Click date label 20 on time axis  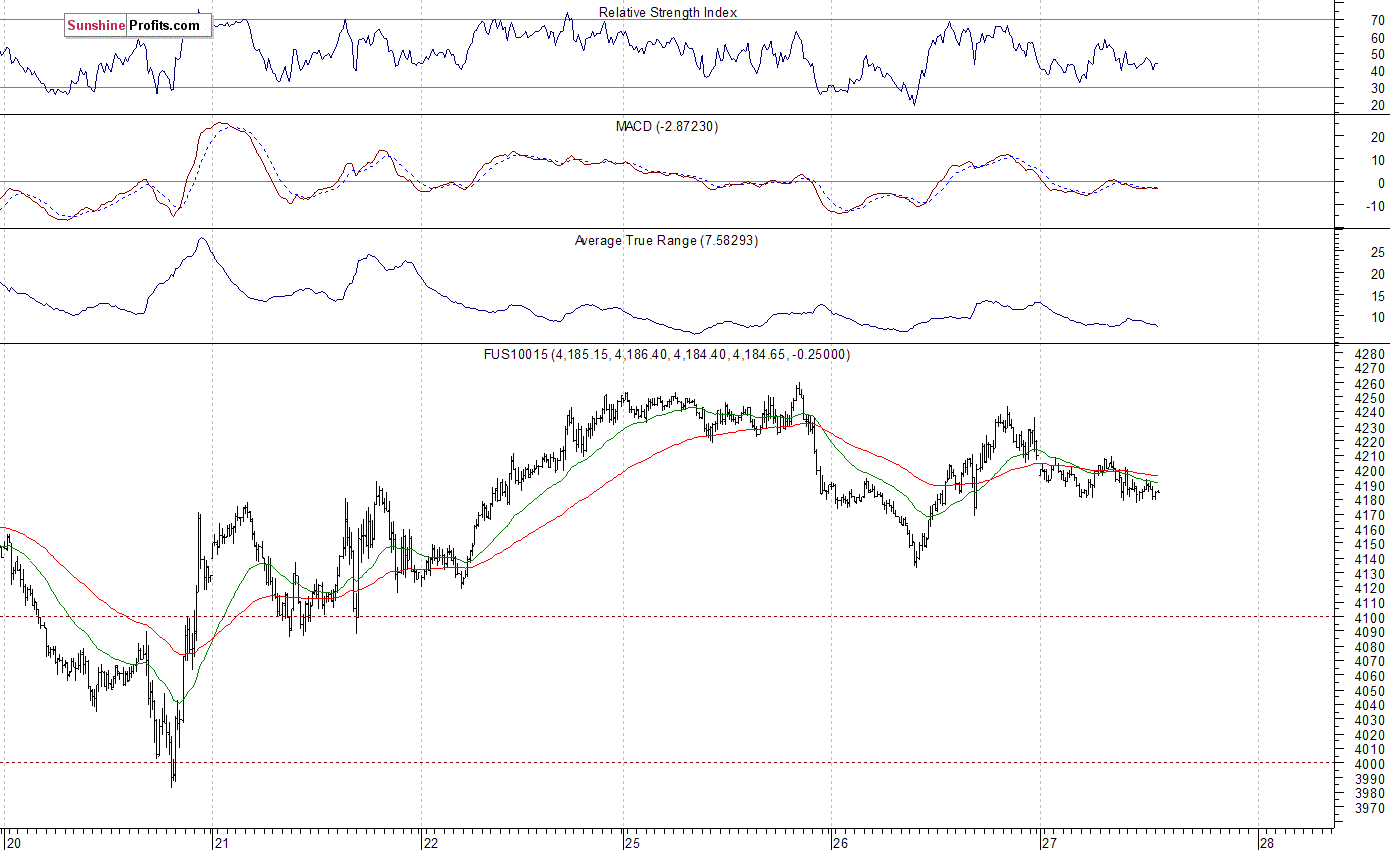(13, 842)
